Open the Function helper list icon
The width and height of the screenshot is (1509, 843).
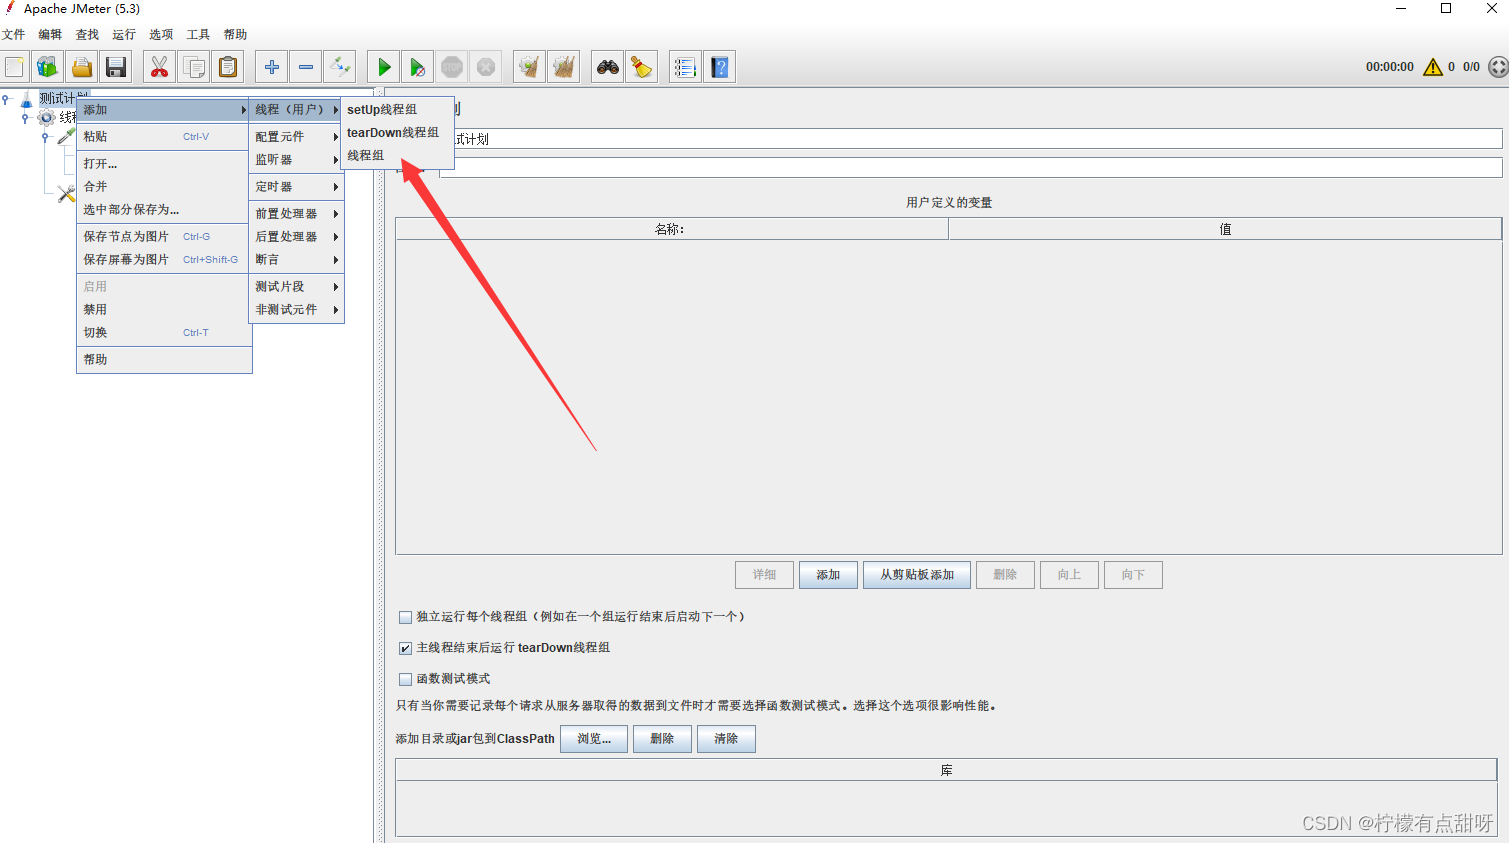pos(685,67)
